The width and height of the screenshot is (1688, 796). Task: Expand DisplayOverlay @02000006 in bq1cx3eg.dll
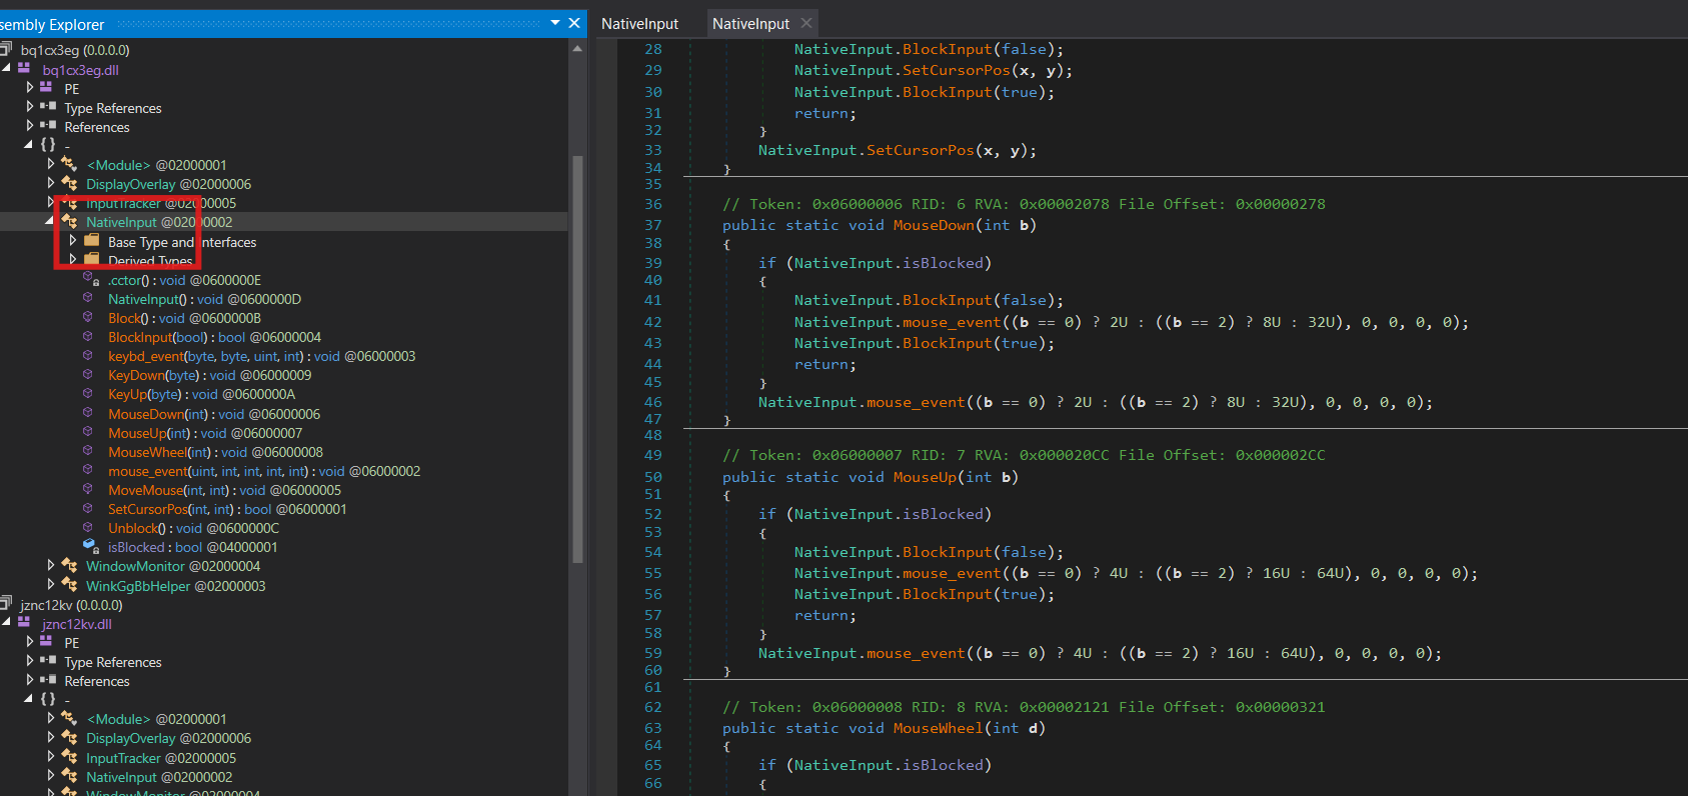pos(51,183)
